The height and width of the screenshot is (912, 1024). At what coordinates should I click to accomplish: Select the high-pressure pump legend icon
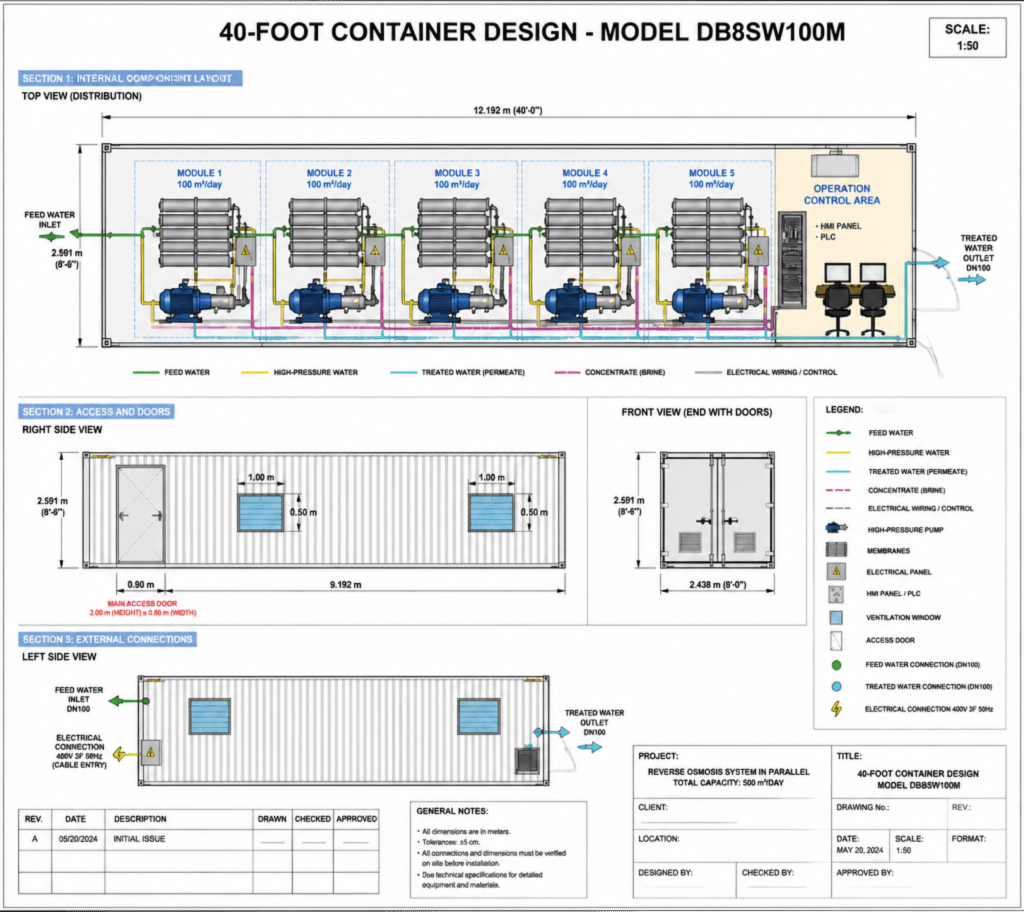836,528
